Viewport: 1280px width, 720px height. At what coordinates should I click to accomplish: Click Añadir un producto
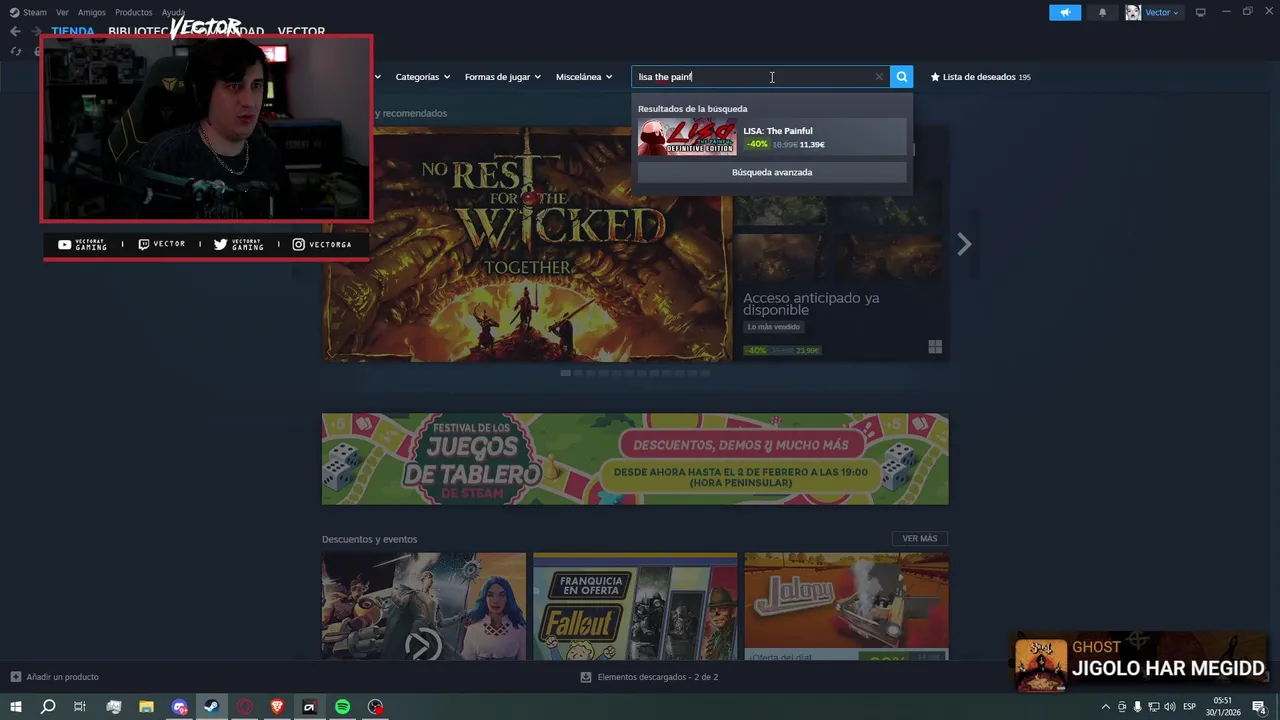[x=54, y=677]
